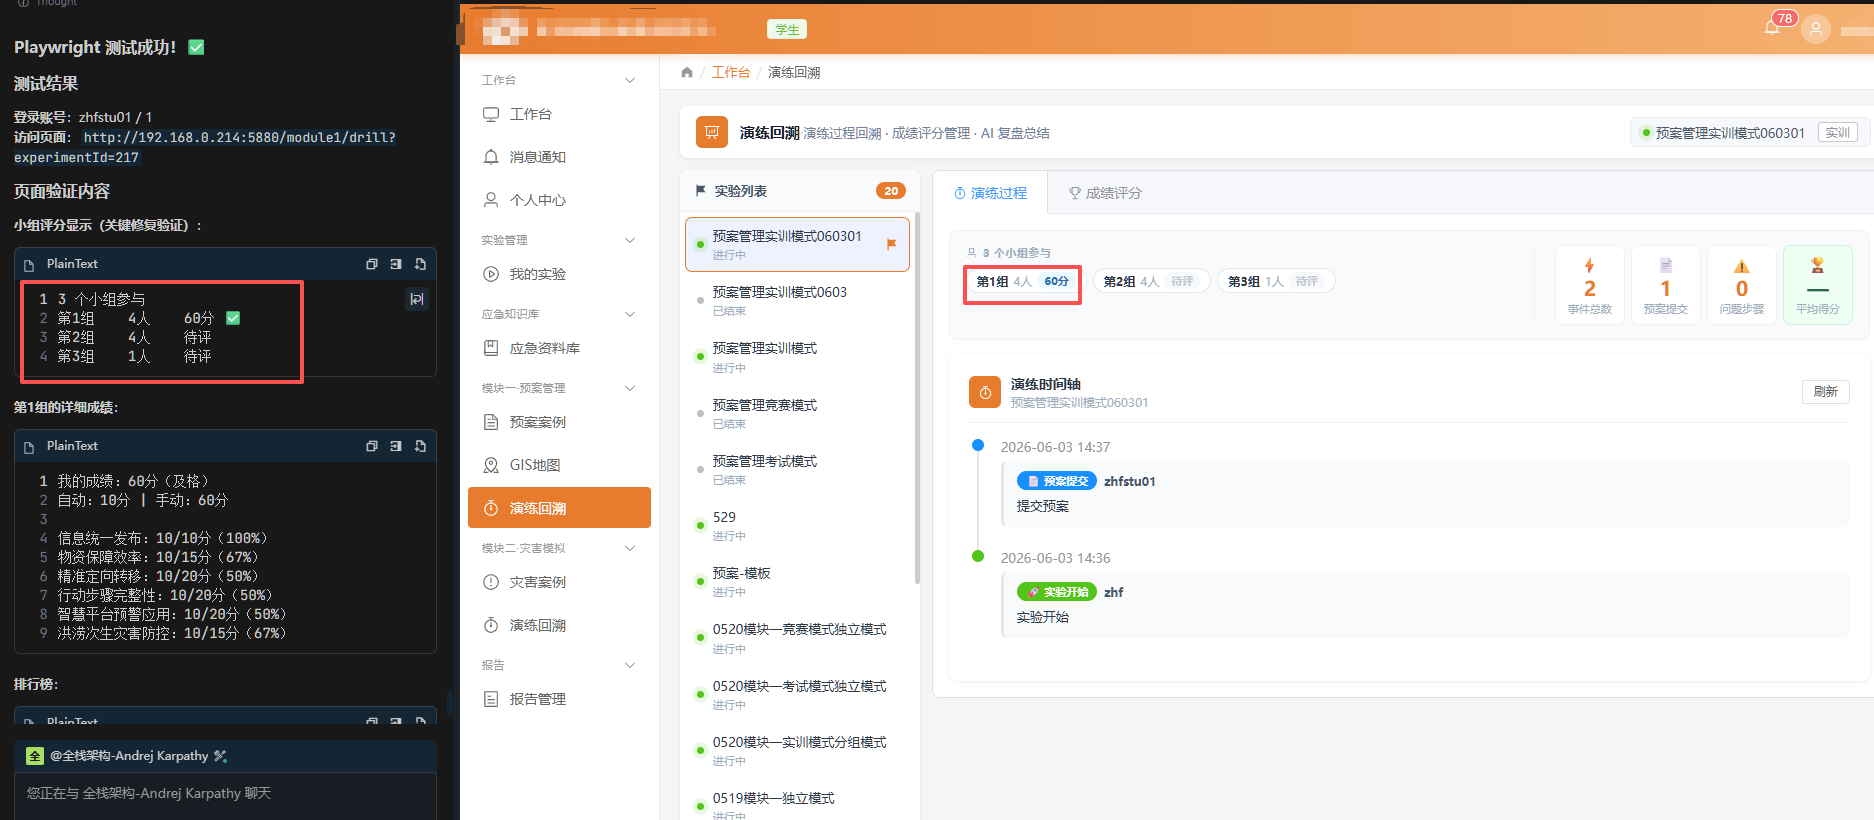Click the home icon in the breadcrumb
The height and width of the screenshot is (820, 1874).
coord(687,72)
